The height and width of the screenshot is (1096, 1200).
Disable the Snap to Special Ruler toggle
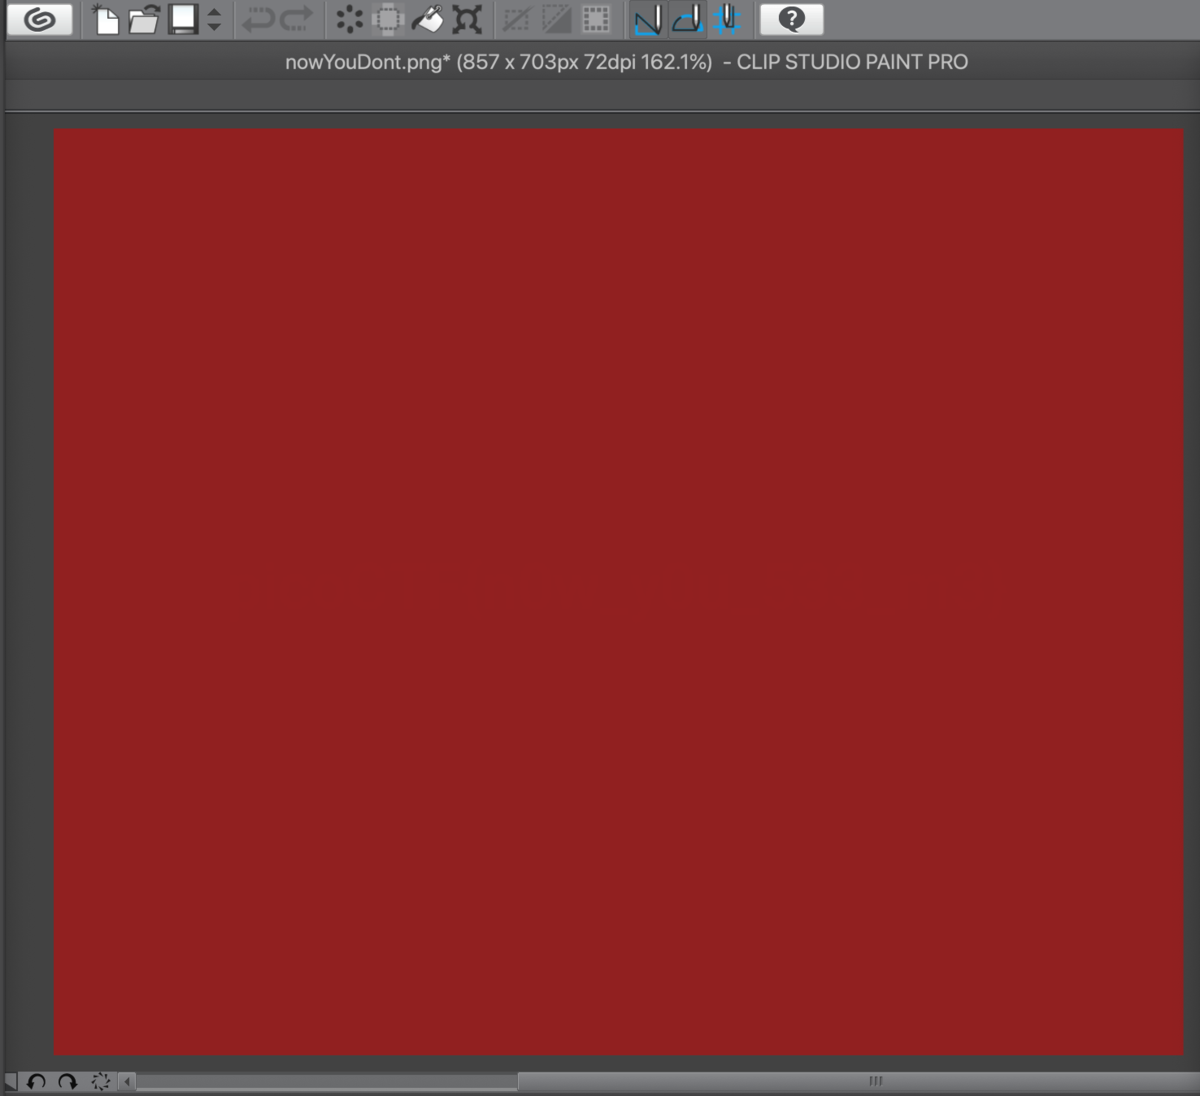click(x=687, y=18)
